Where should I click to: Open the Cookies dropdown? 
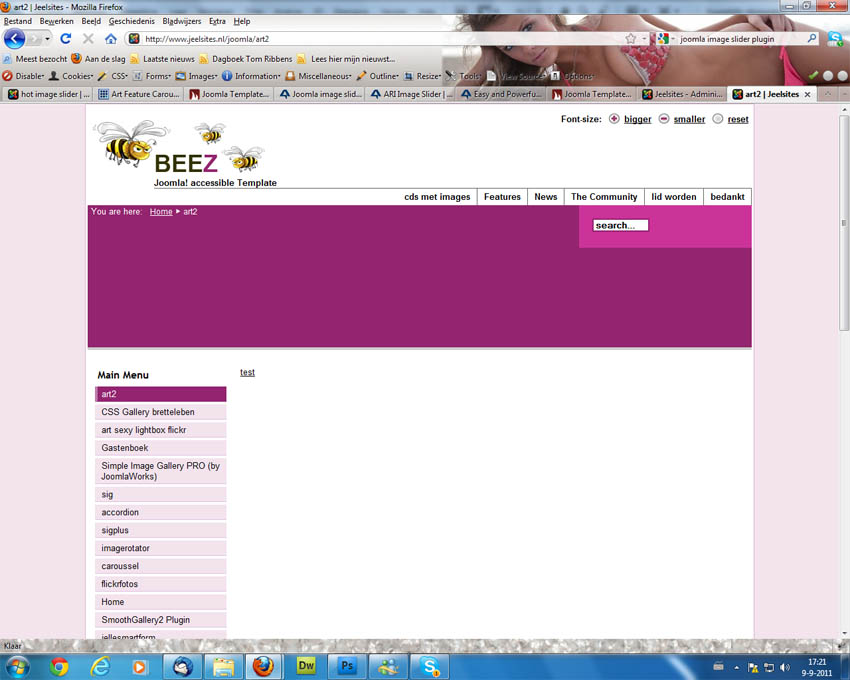click(71, 76)
